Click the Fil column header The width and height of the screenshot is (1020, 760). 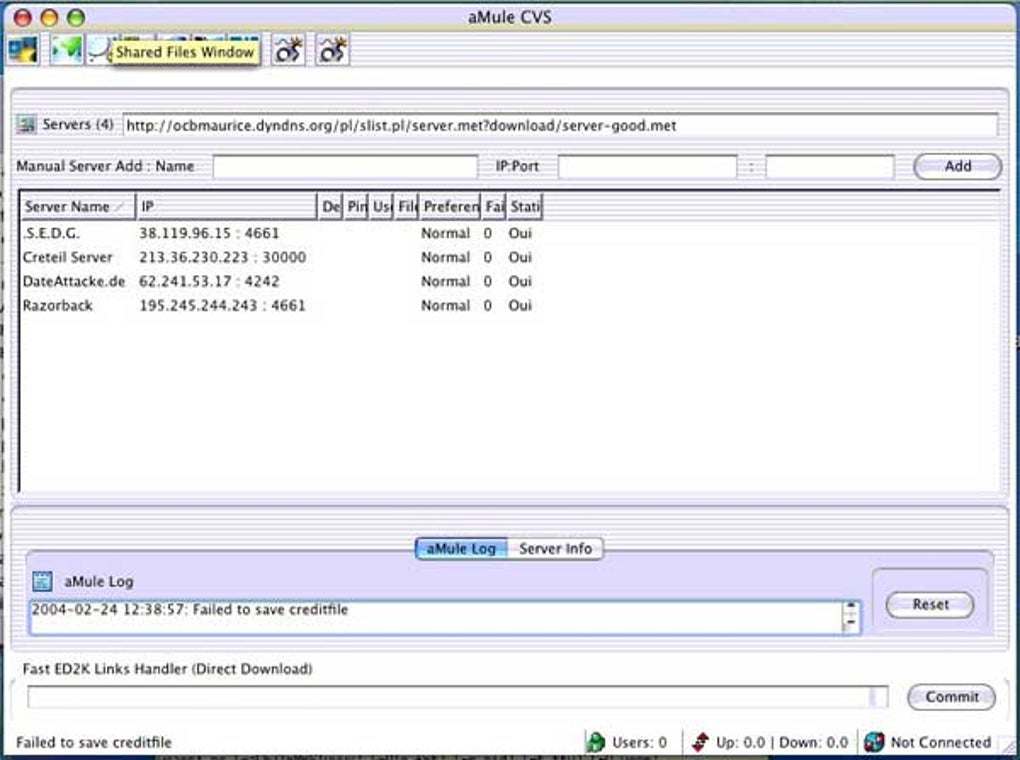[x=407, y=206]
